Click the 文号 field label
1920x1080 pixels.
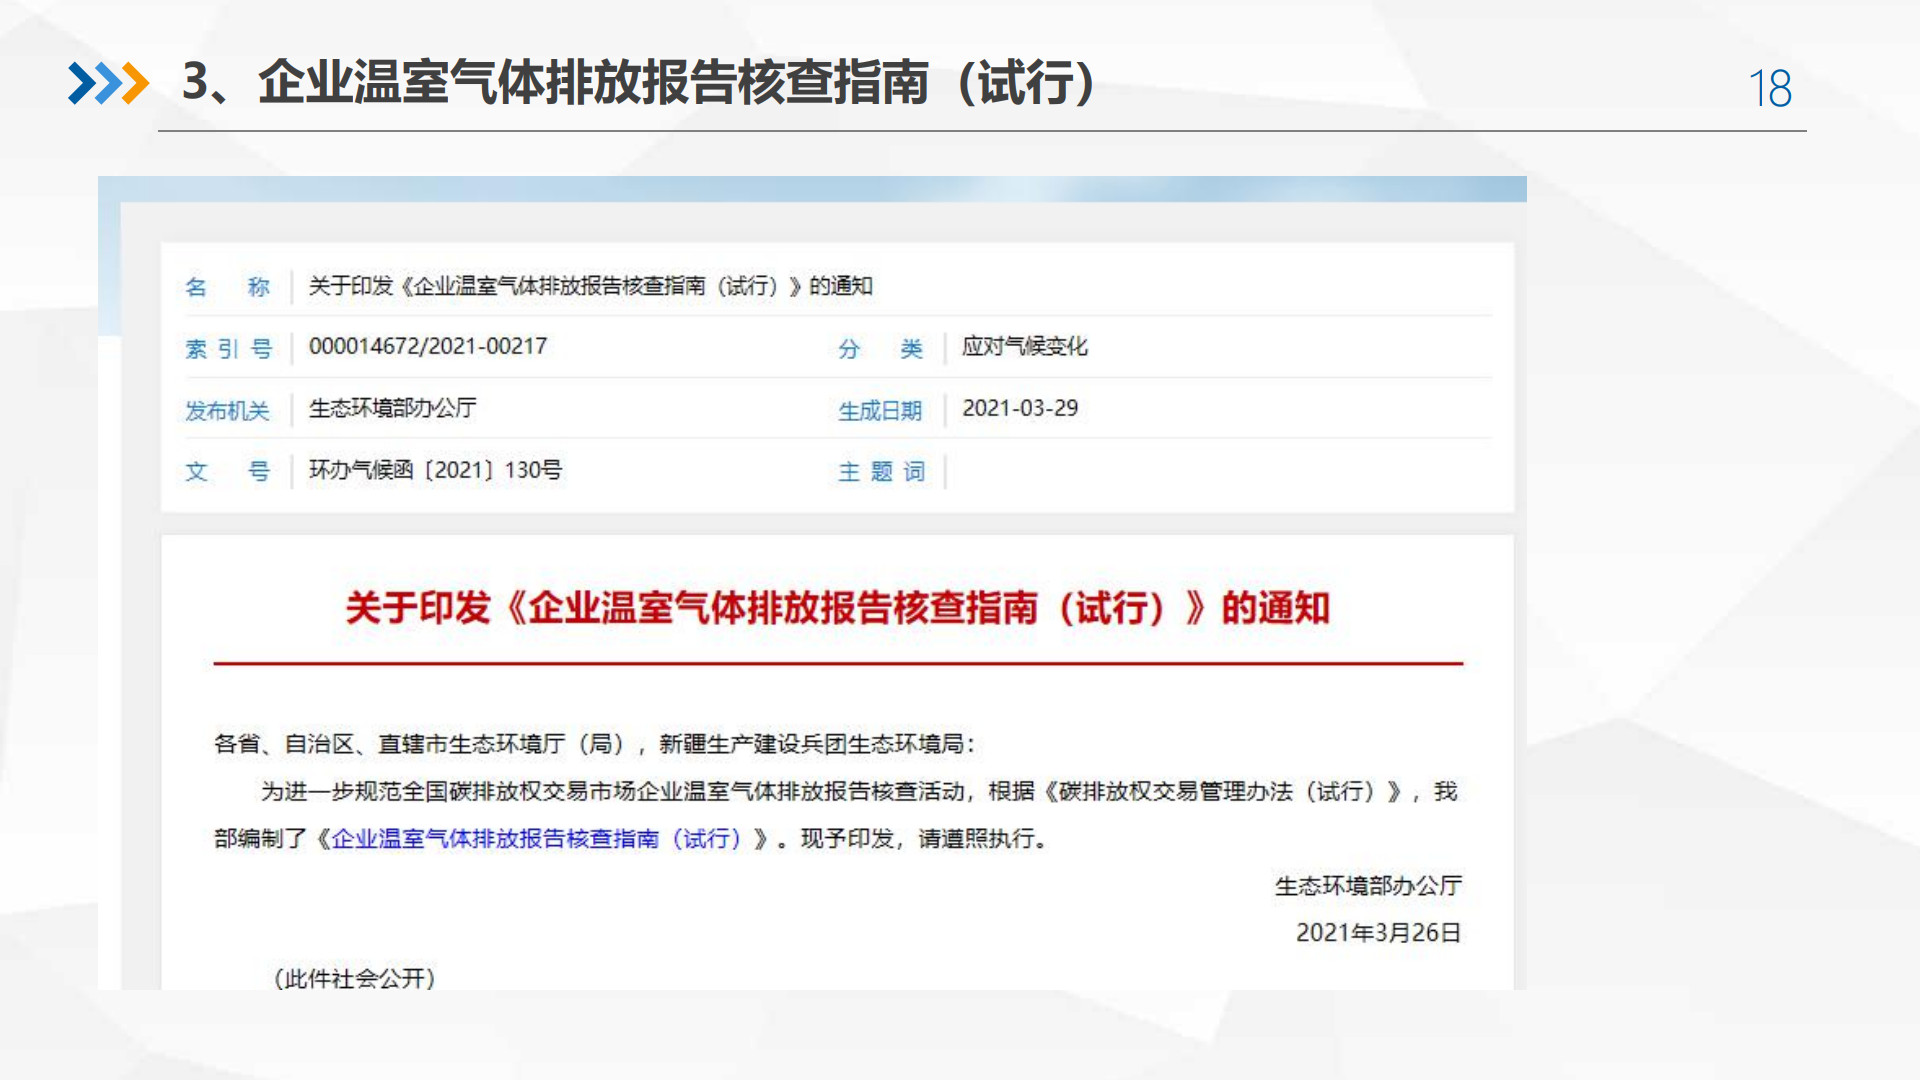(228, 471)
